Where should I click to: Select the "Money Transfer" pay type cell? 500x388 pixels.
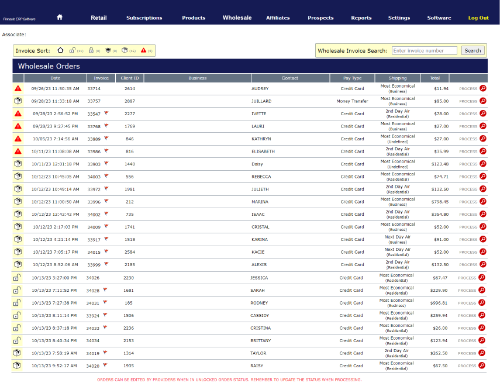tap(352, 101)
